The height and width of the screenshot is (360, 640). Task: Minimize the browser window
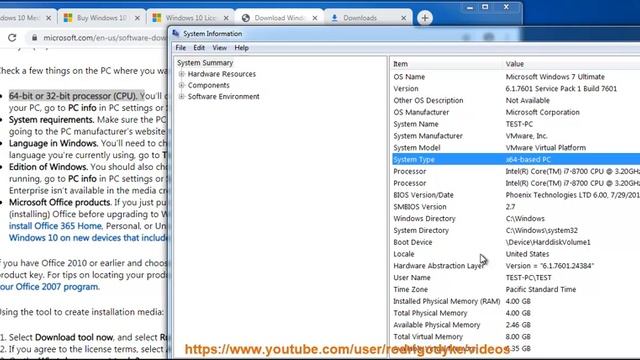[x=470, y=7]
